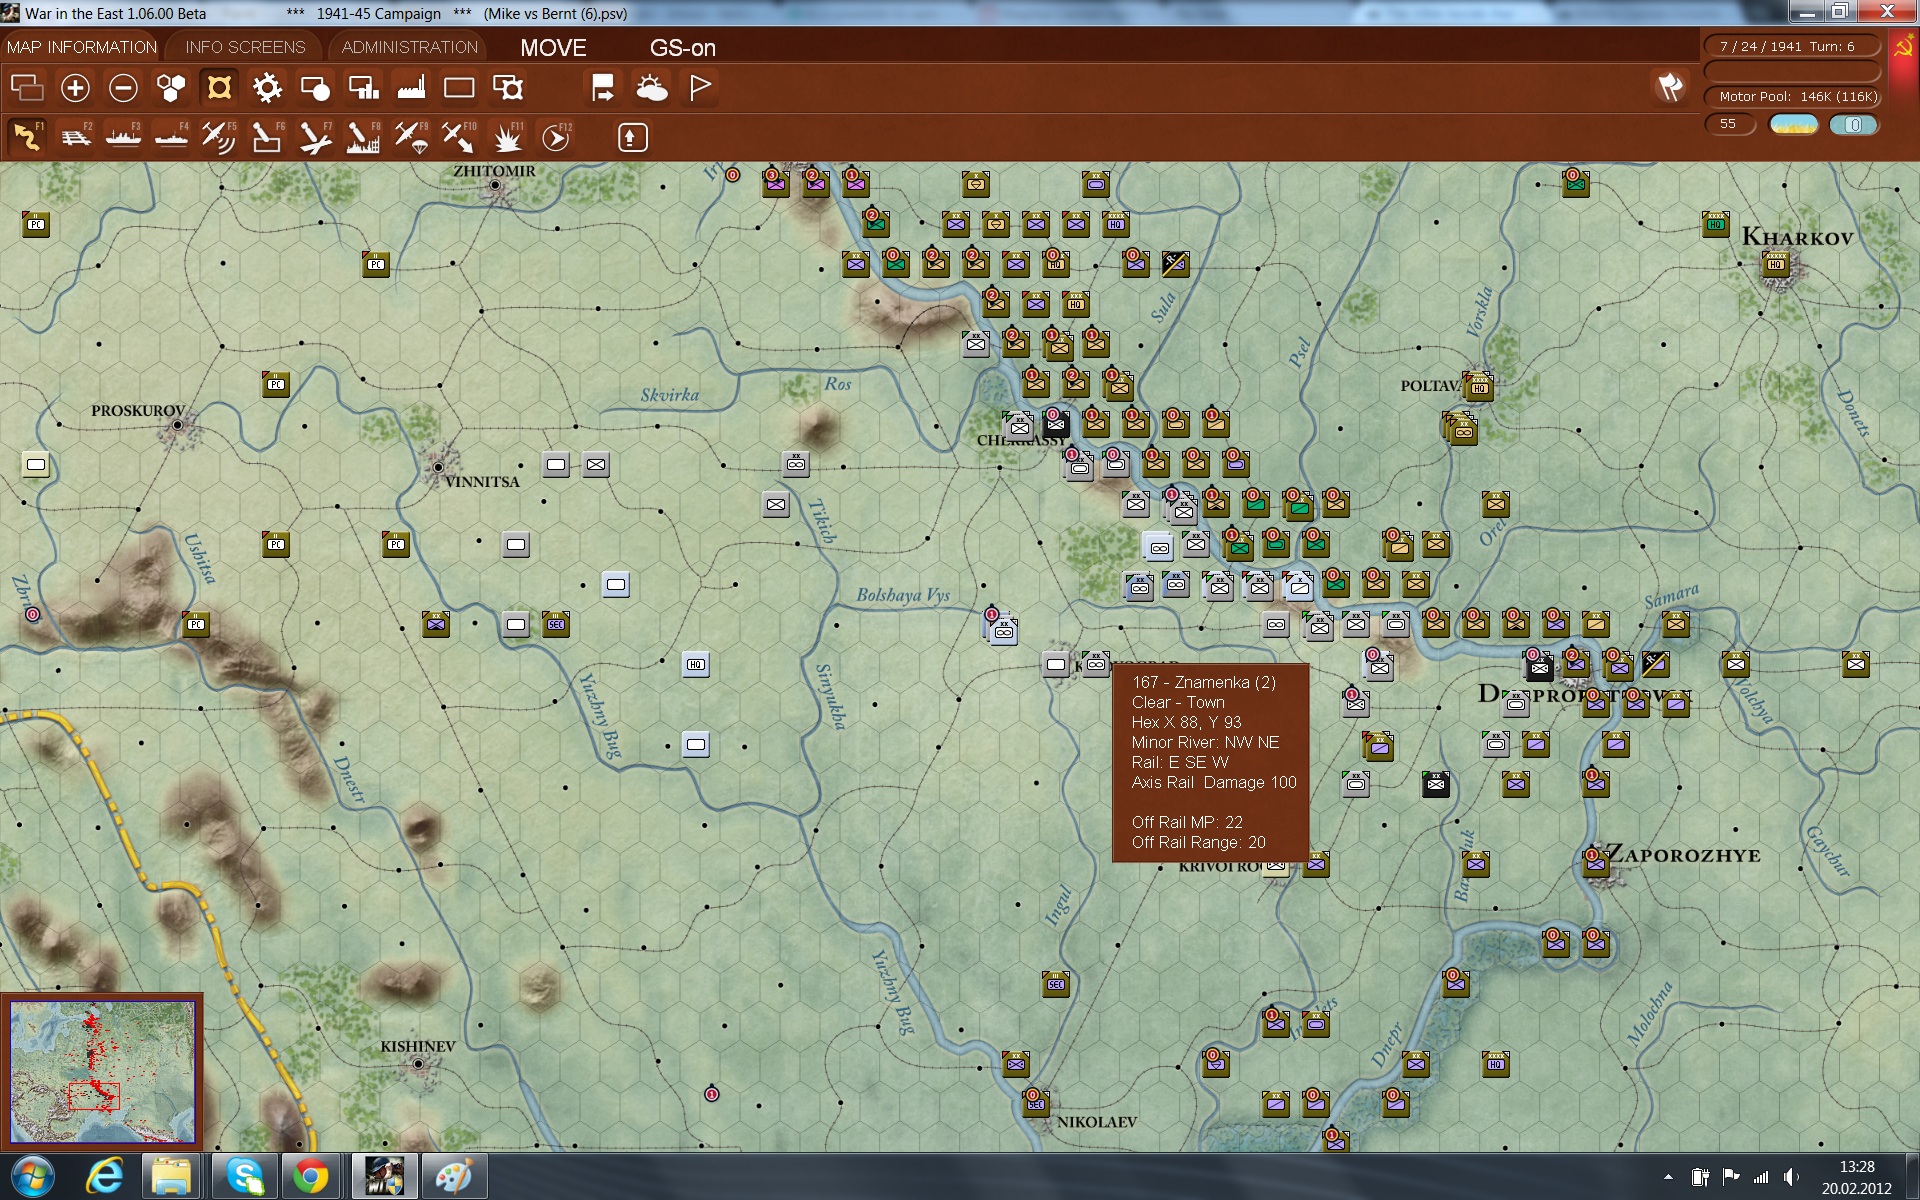Click the date and Turn 6 display
This screenshot has height=1200, width=1920.
tap(1792, 46)
